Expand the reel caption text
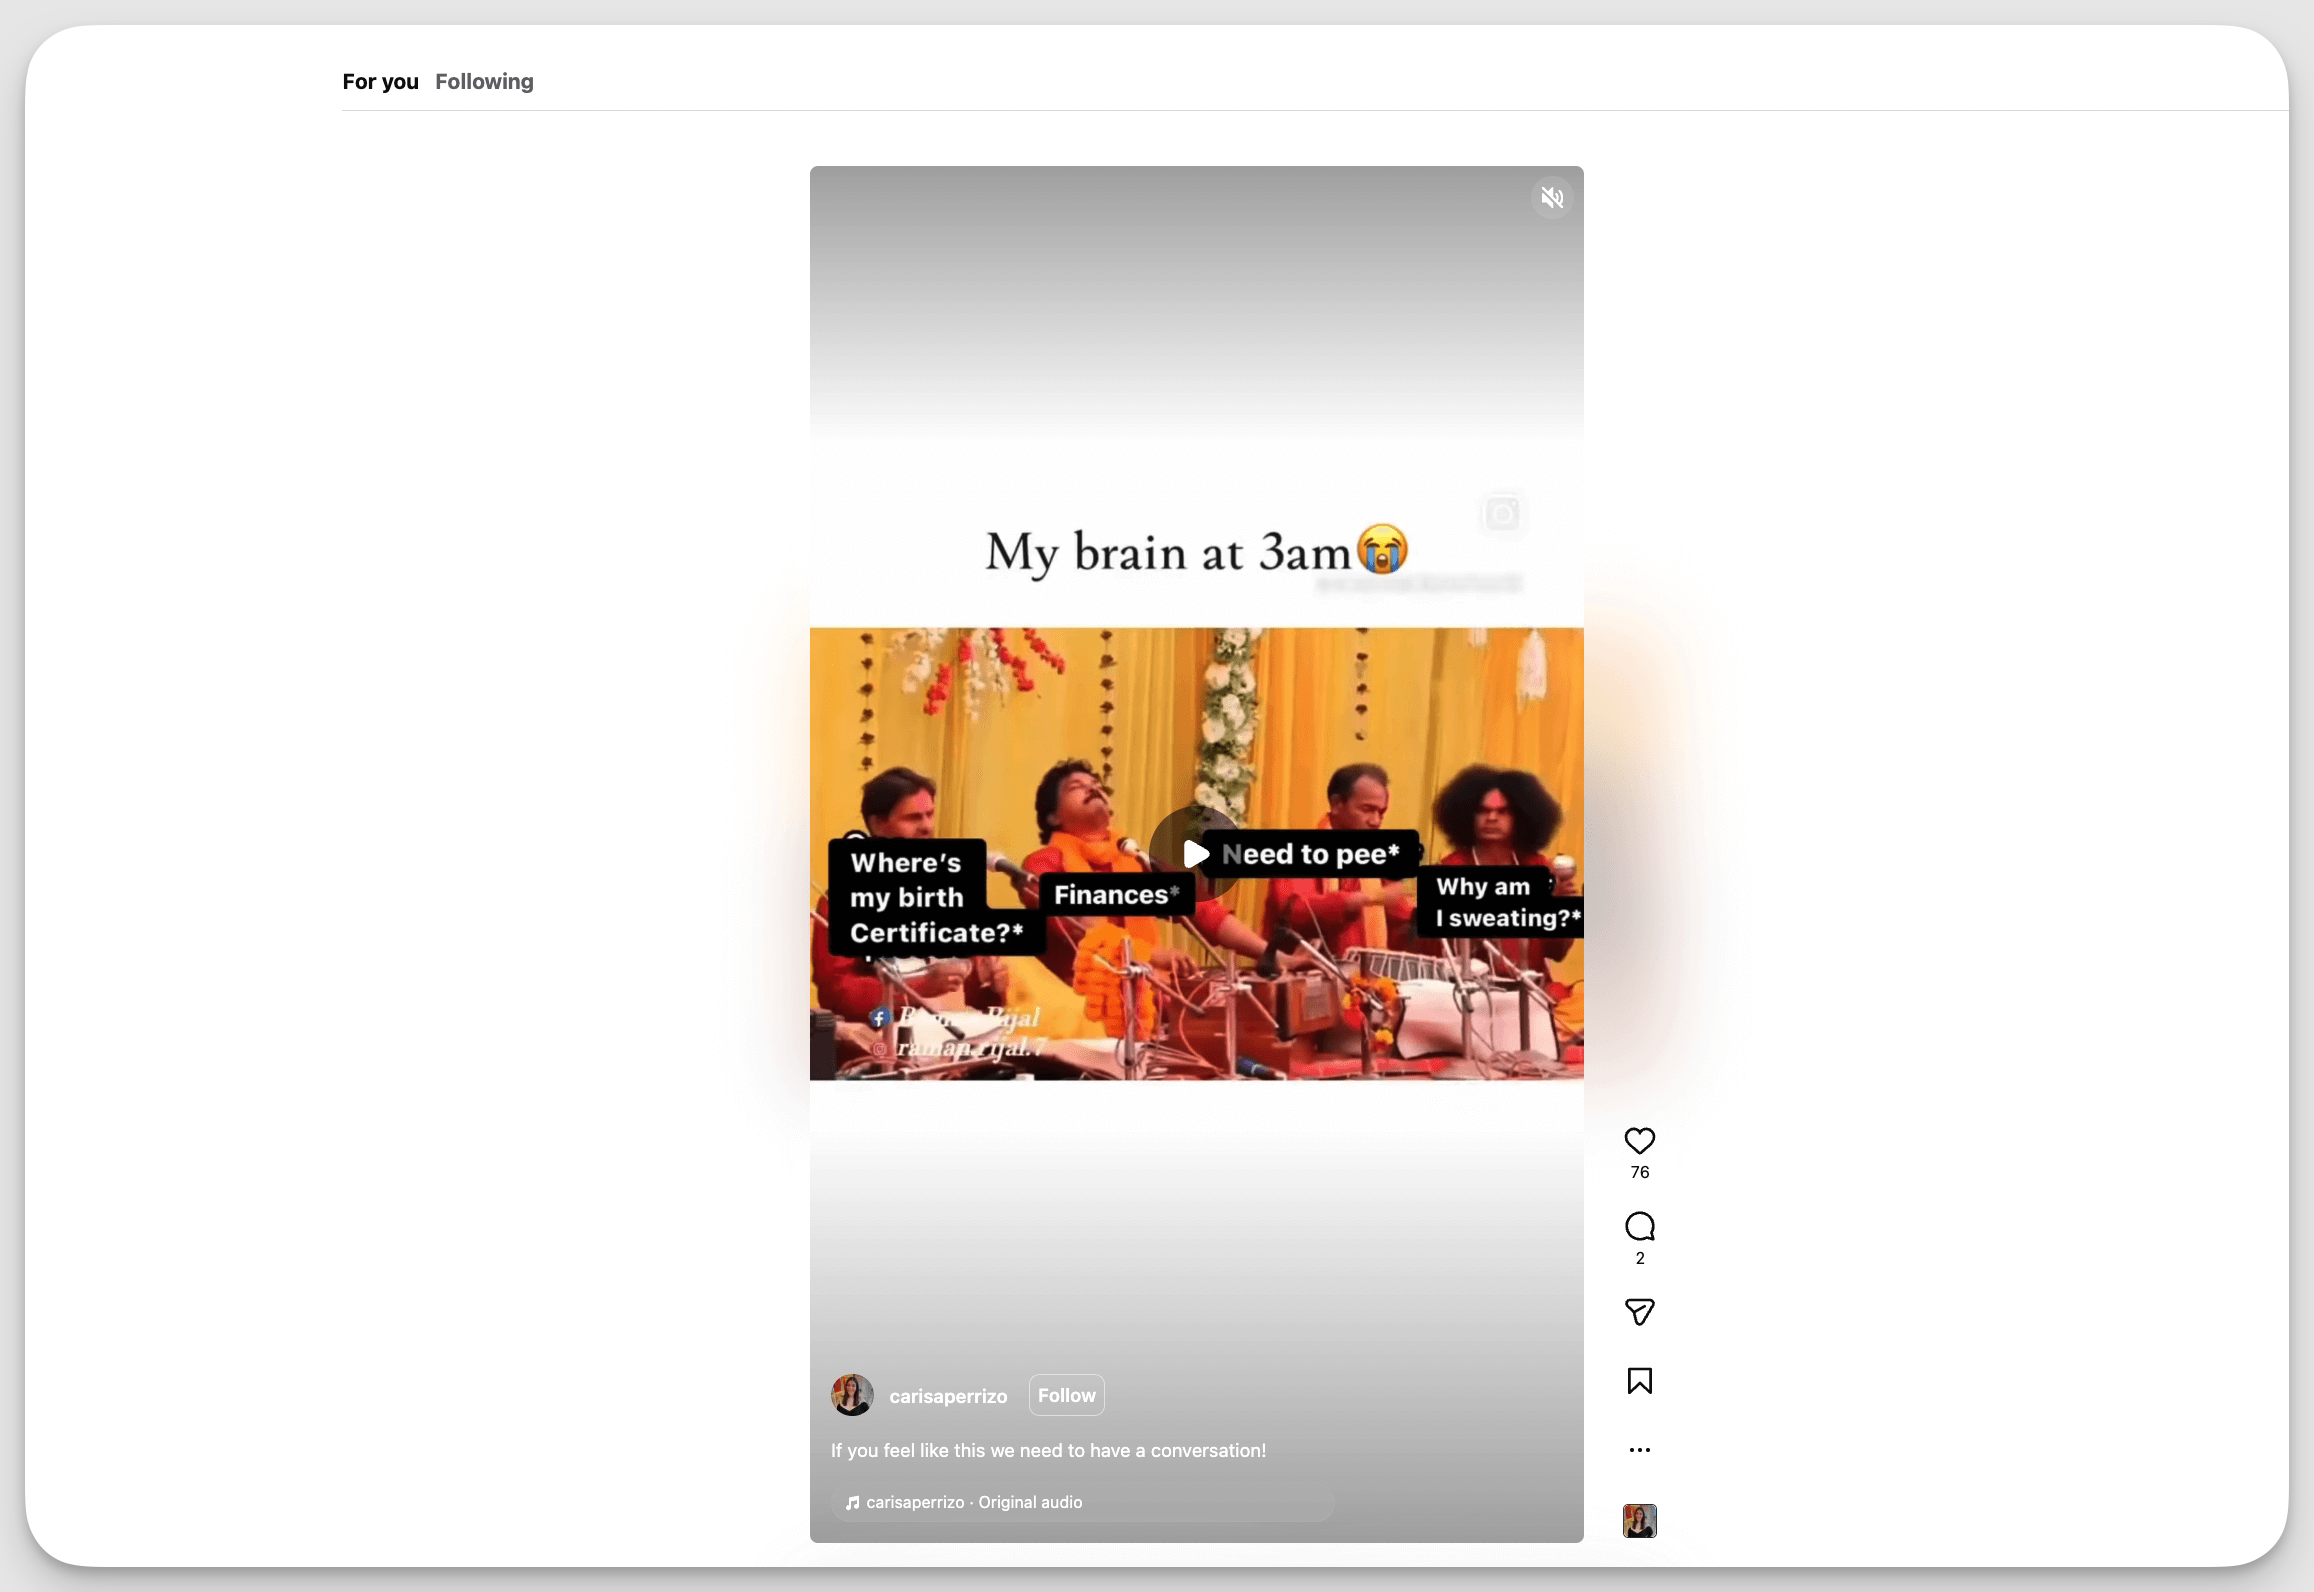 click(1048, 1450)
